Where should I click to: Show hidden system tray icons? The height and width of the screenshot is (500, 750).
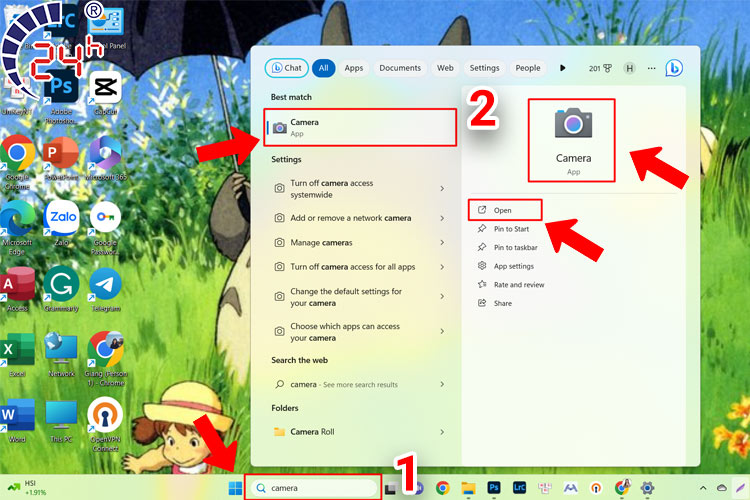pos(703,488)
